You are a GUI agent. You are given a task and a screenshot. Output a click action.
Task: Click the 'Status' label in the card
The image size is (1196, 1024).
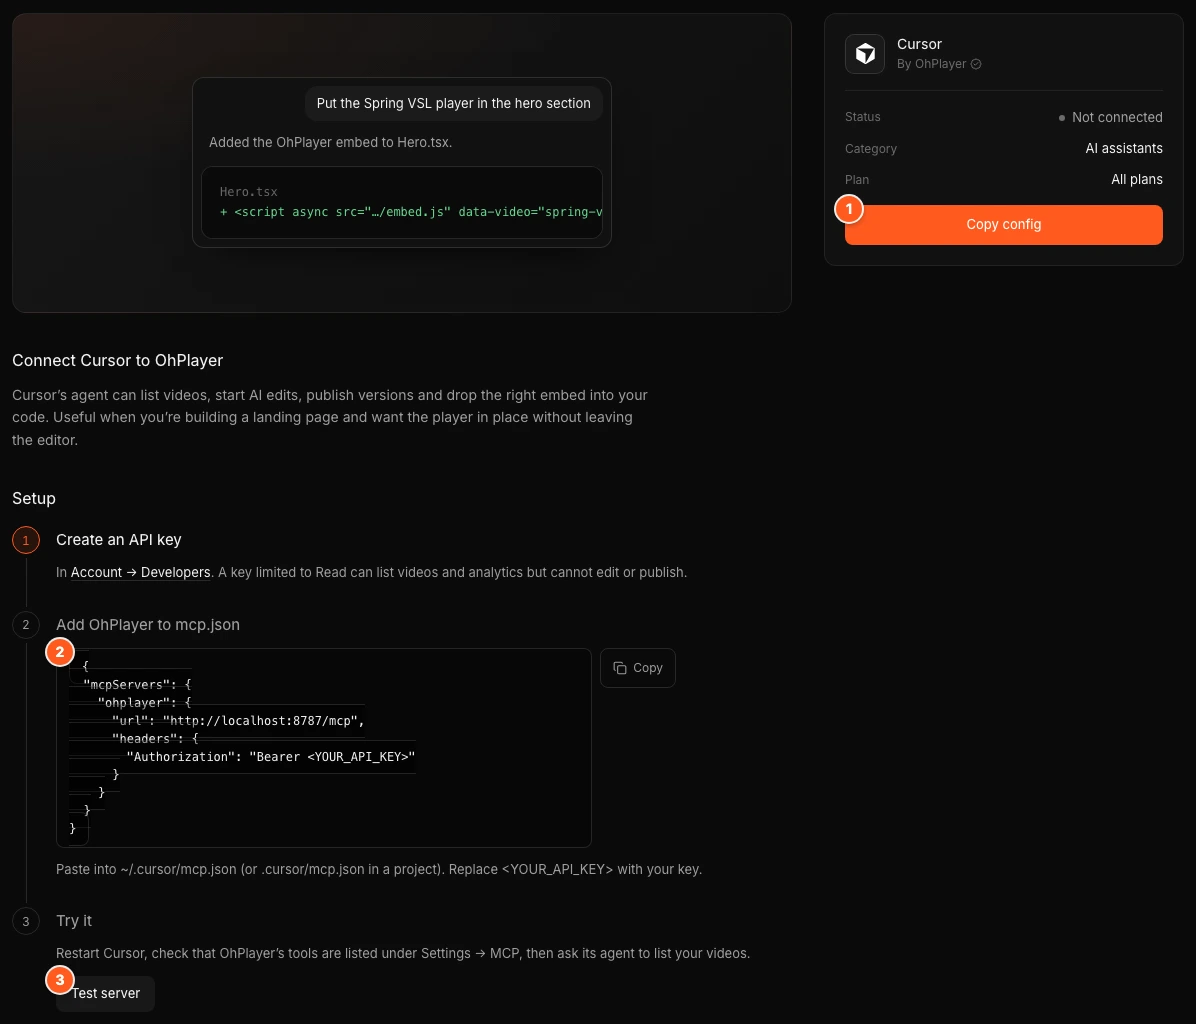click(x=863, y=117)
